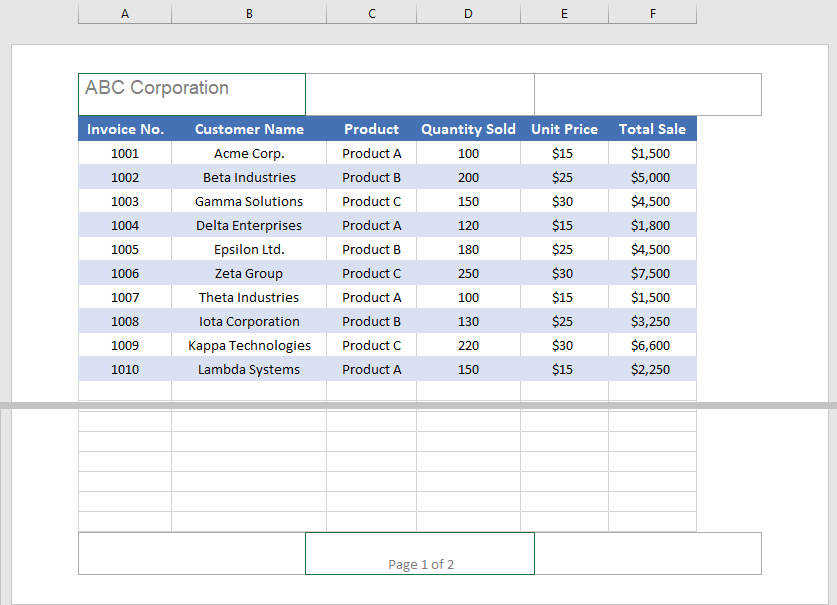Screen dimensions: 837x605
Task: Click the empty left footer box
Action: pos(192,553)
